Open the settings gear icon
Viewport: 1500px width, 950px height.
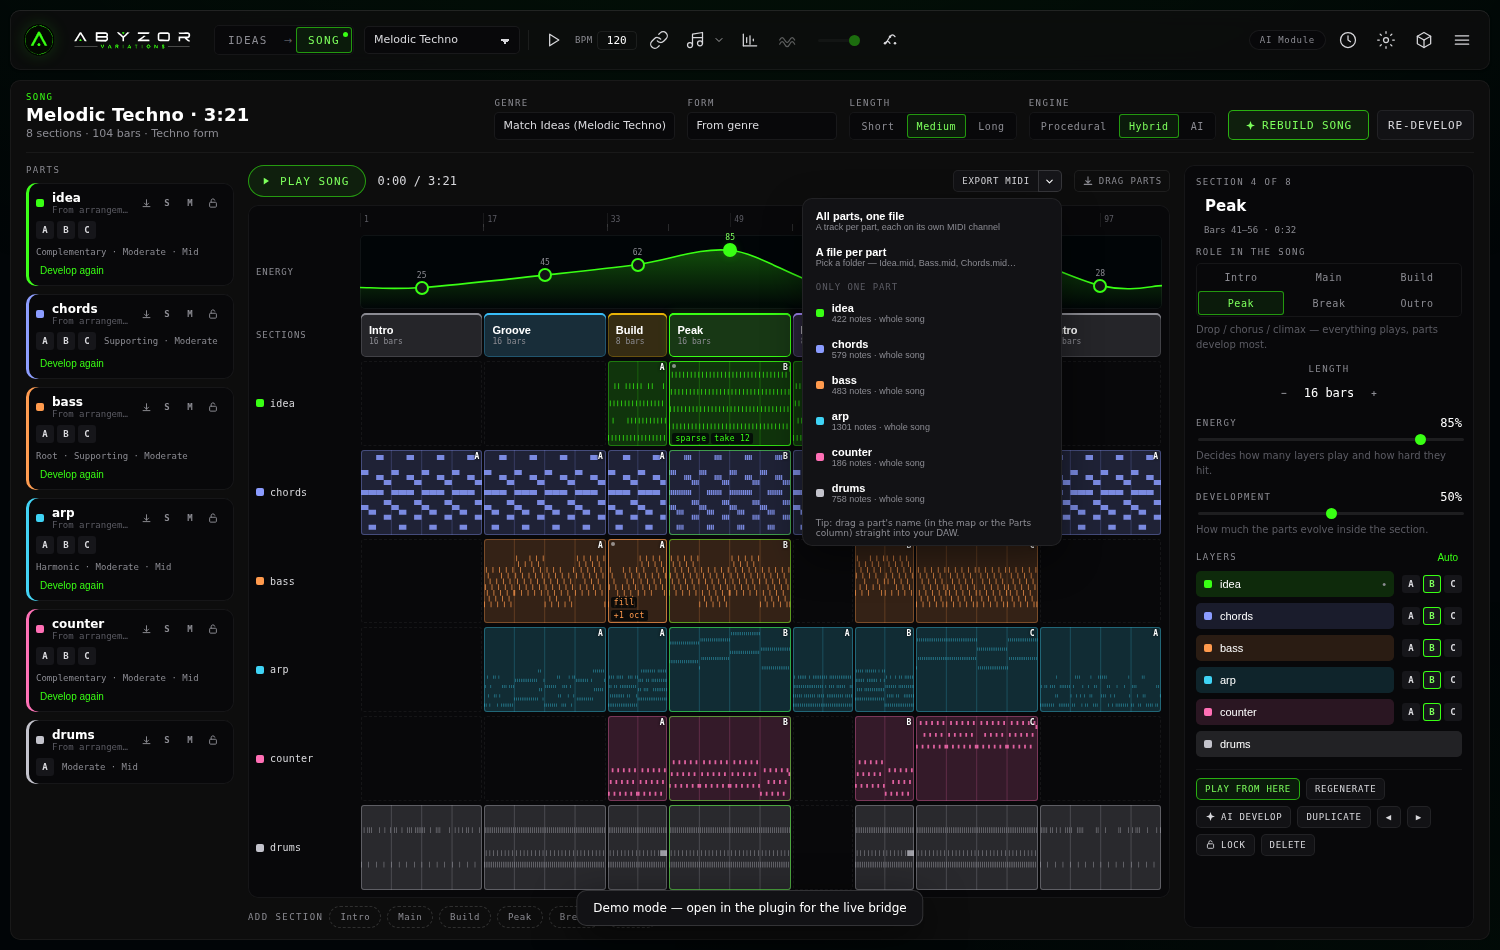(x=1386, y=40)
